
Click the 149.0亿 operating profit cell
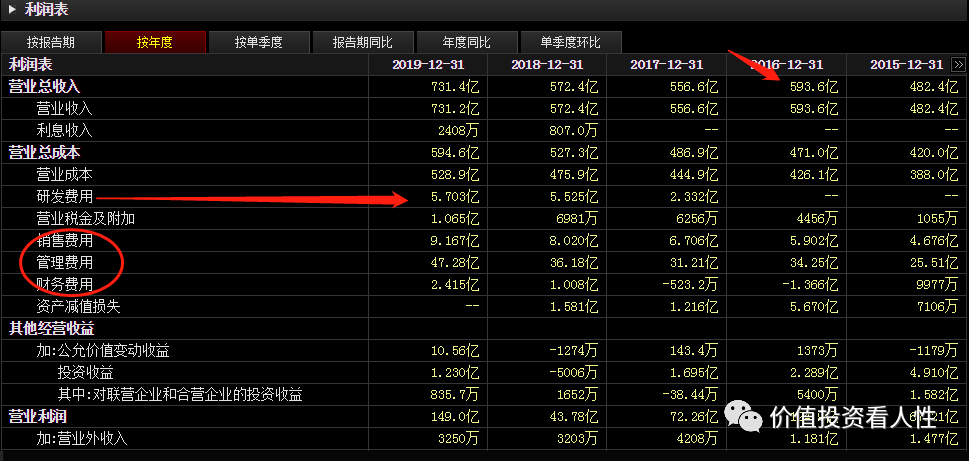[455, 417]
